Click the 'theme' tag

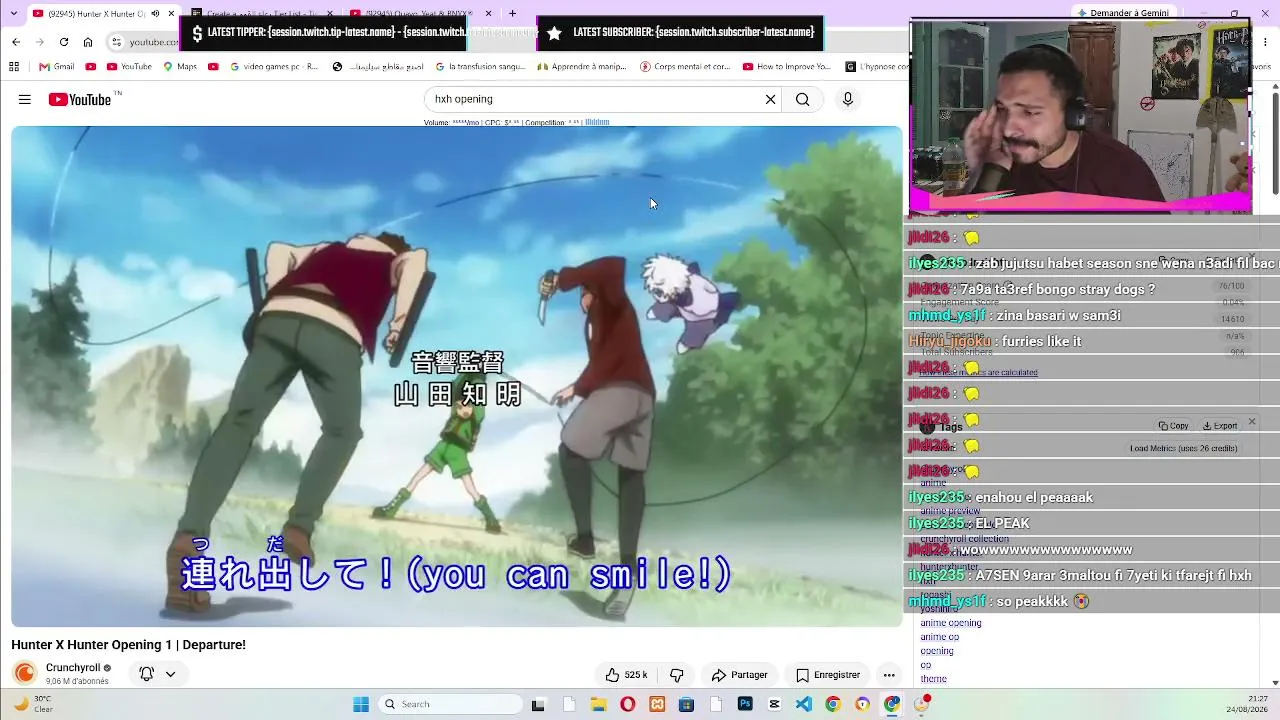click(934, 679)
